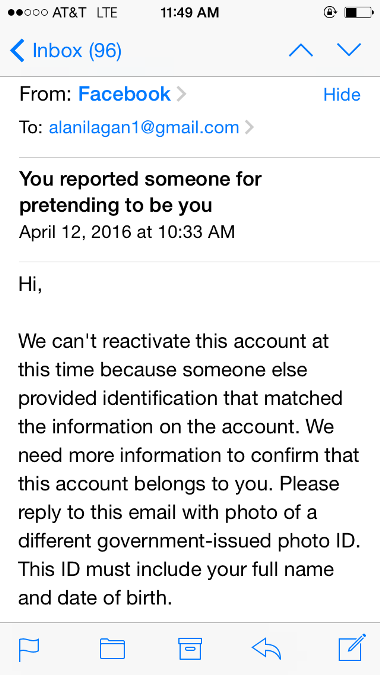Open recipient alanilagan1@gmail.com
380x675 pixels.
(x=144, y=127)
